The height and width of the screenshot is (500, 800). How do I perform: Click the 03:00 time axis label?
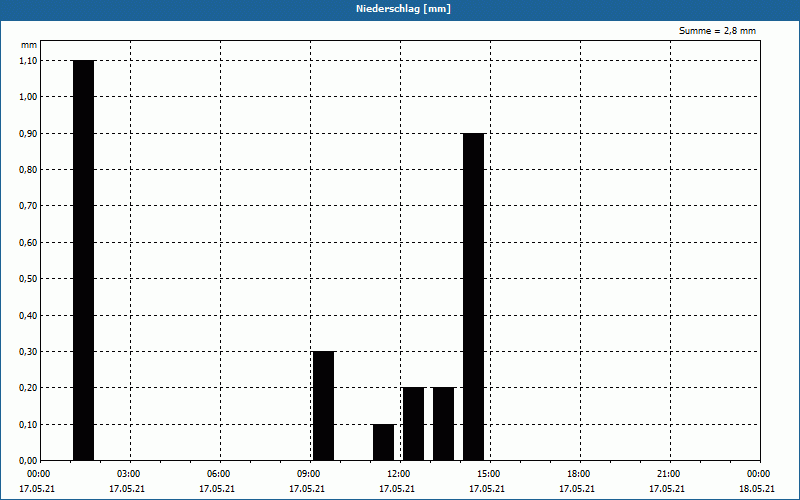coord(128,474)
